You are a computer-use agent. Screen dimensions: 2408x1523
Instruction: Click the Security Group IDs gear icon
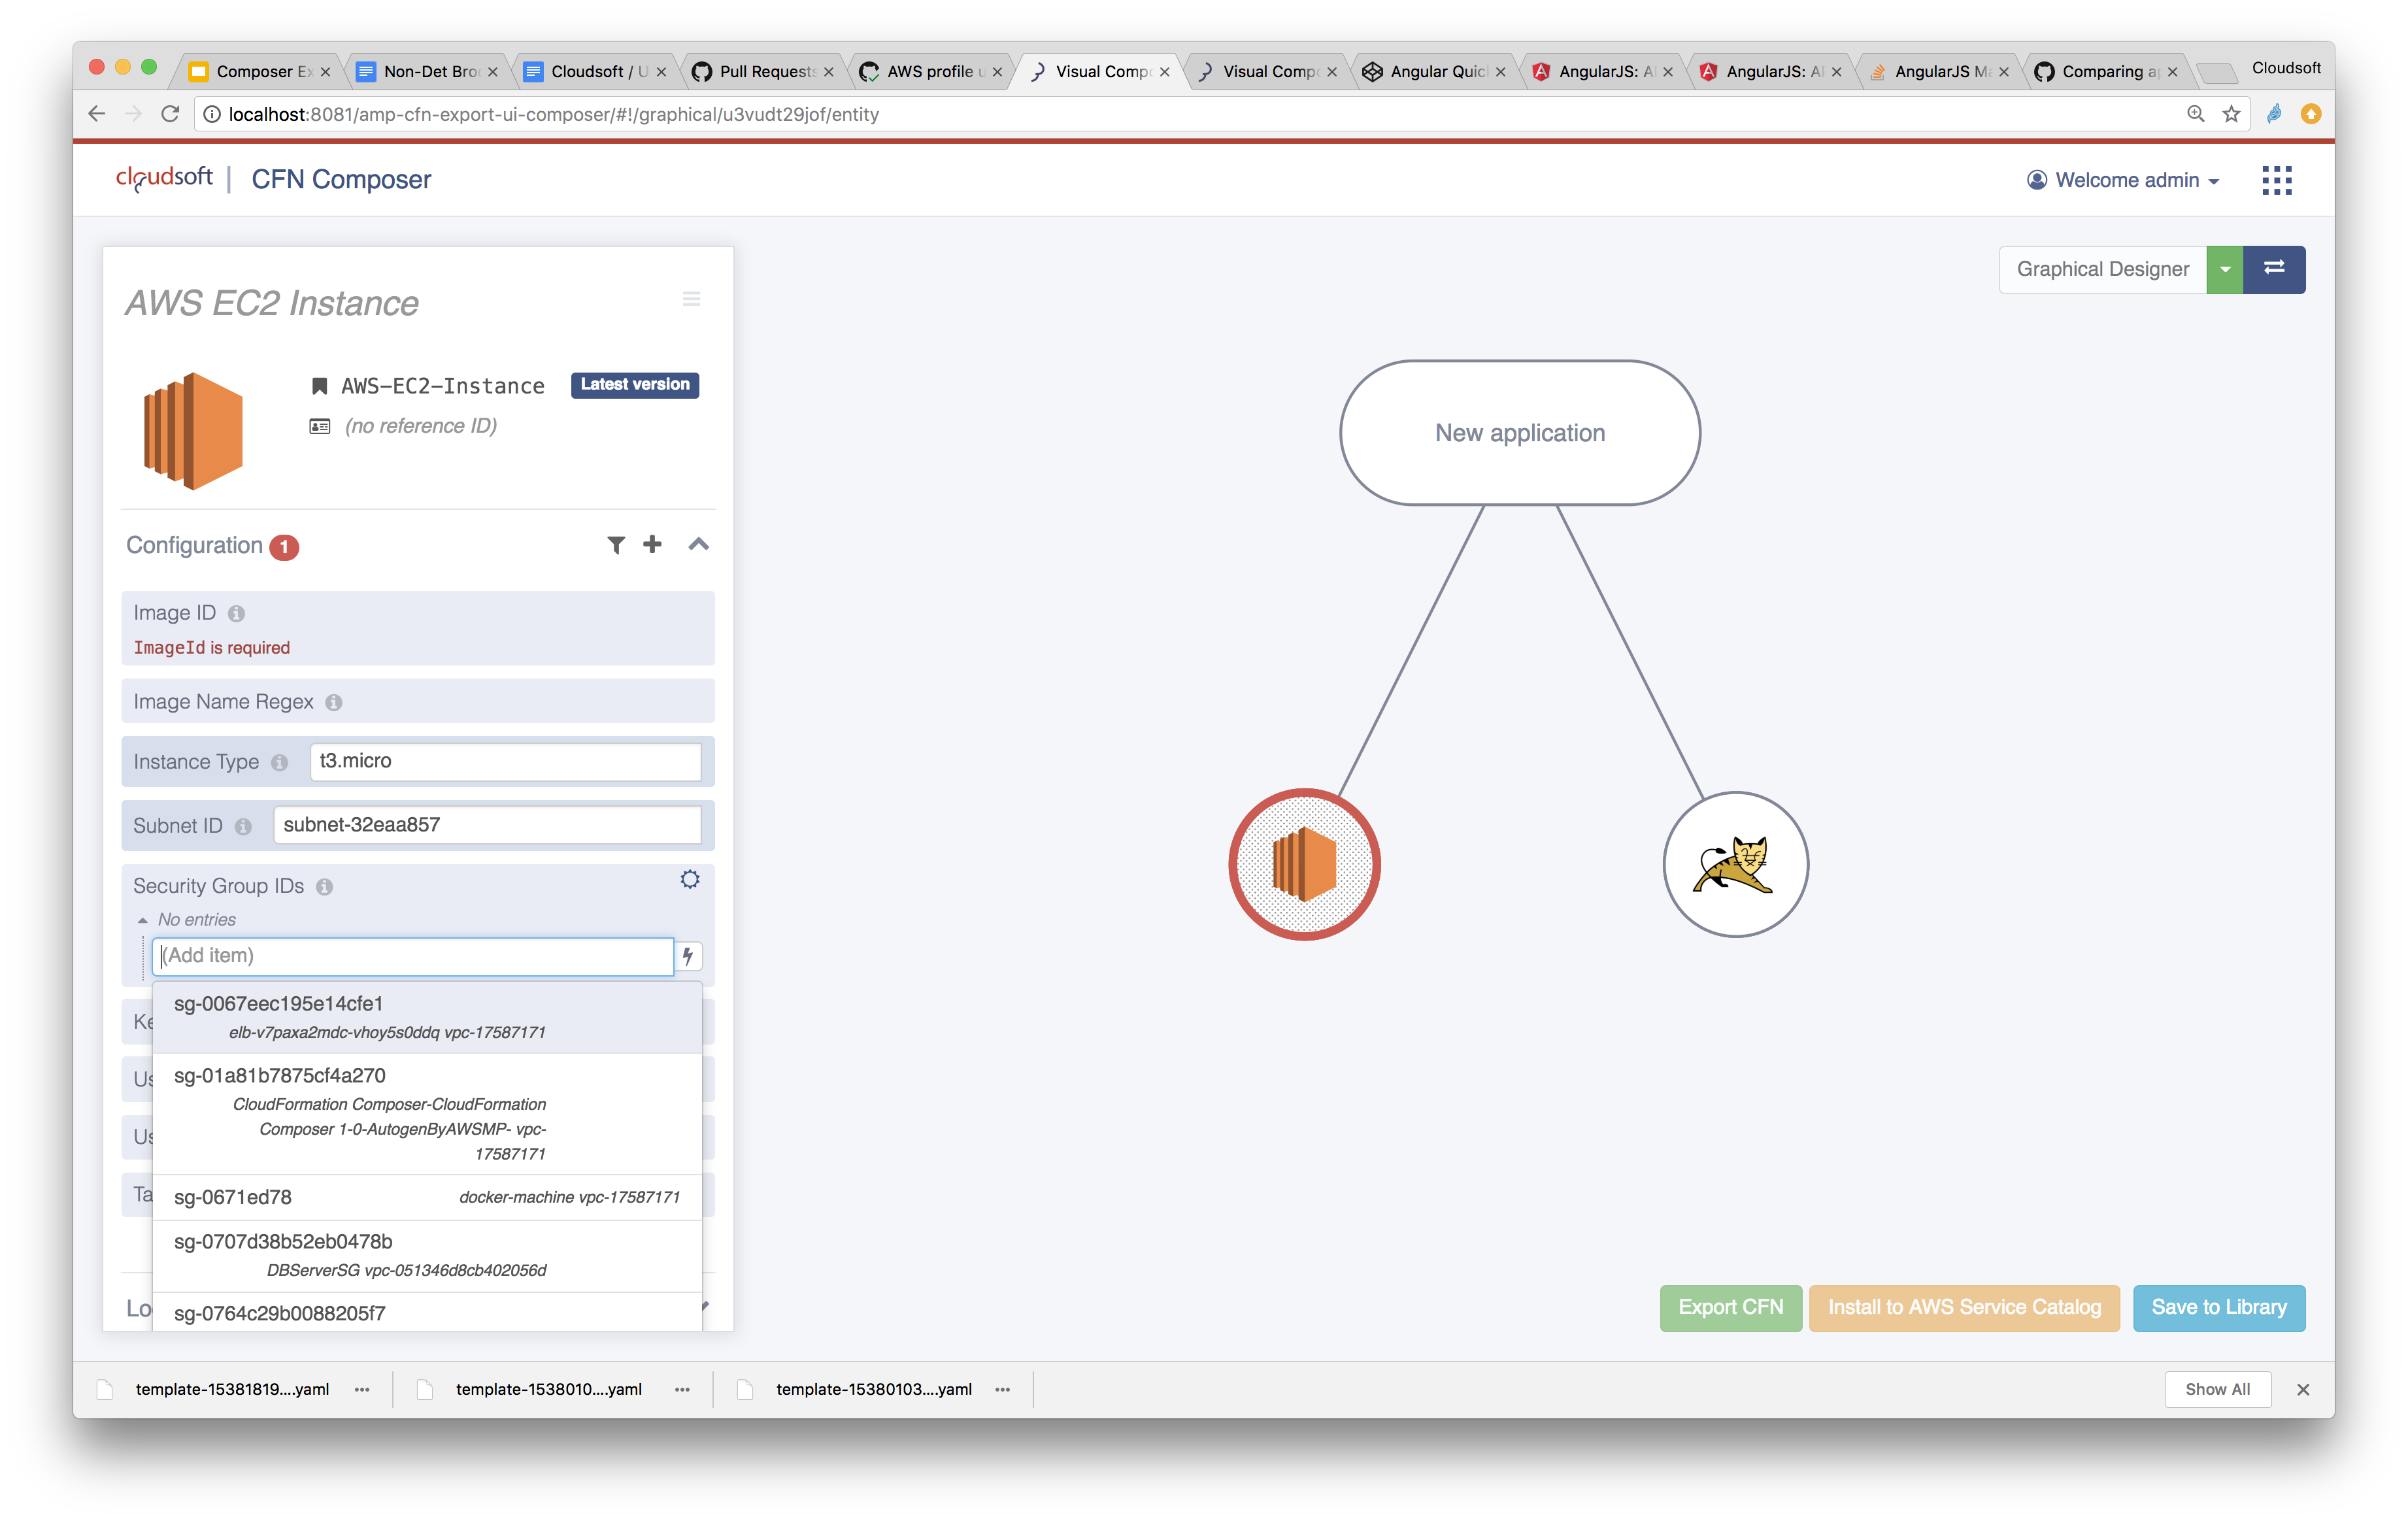[690, 880]
